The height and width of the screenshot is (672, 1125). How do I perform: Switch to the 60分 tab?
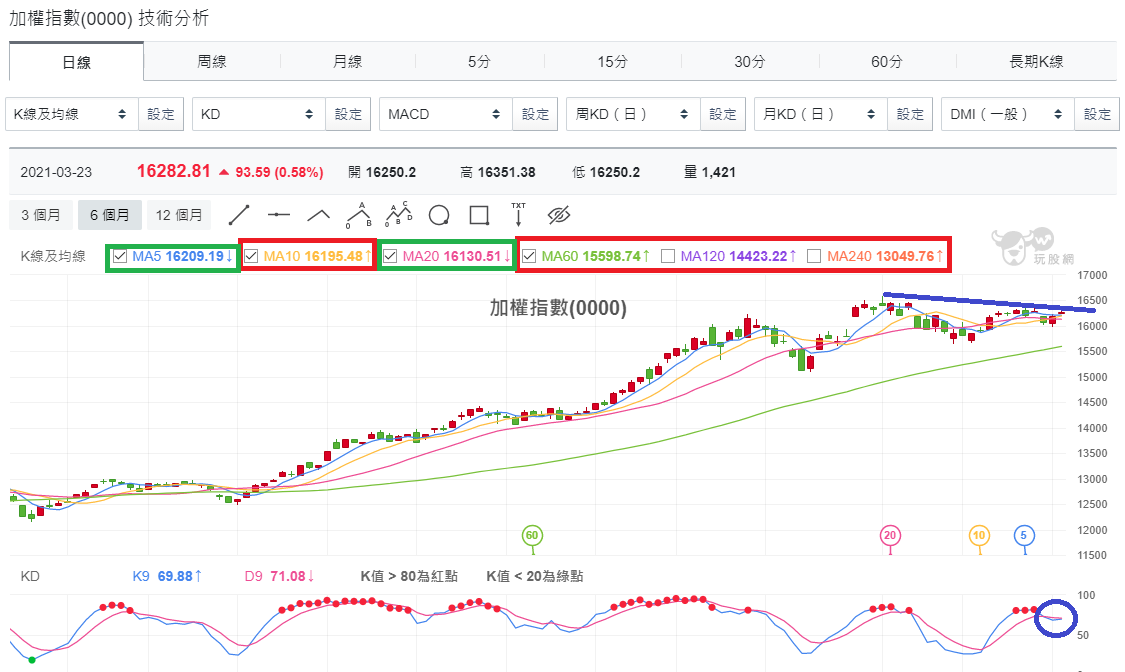point(887,62)
